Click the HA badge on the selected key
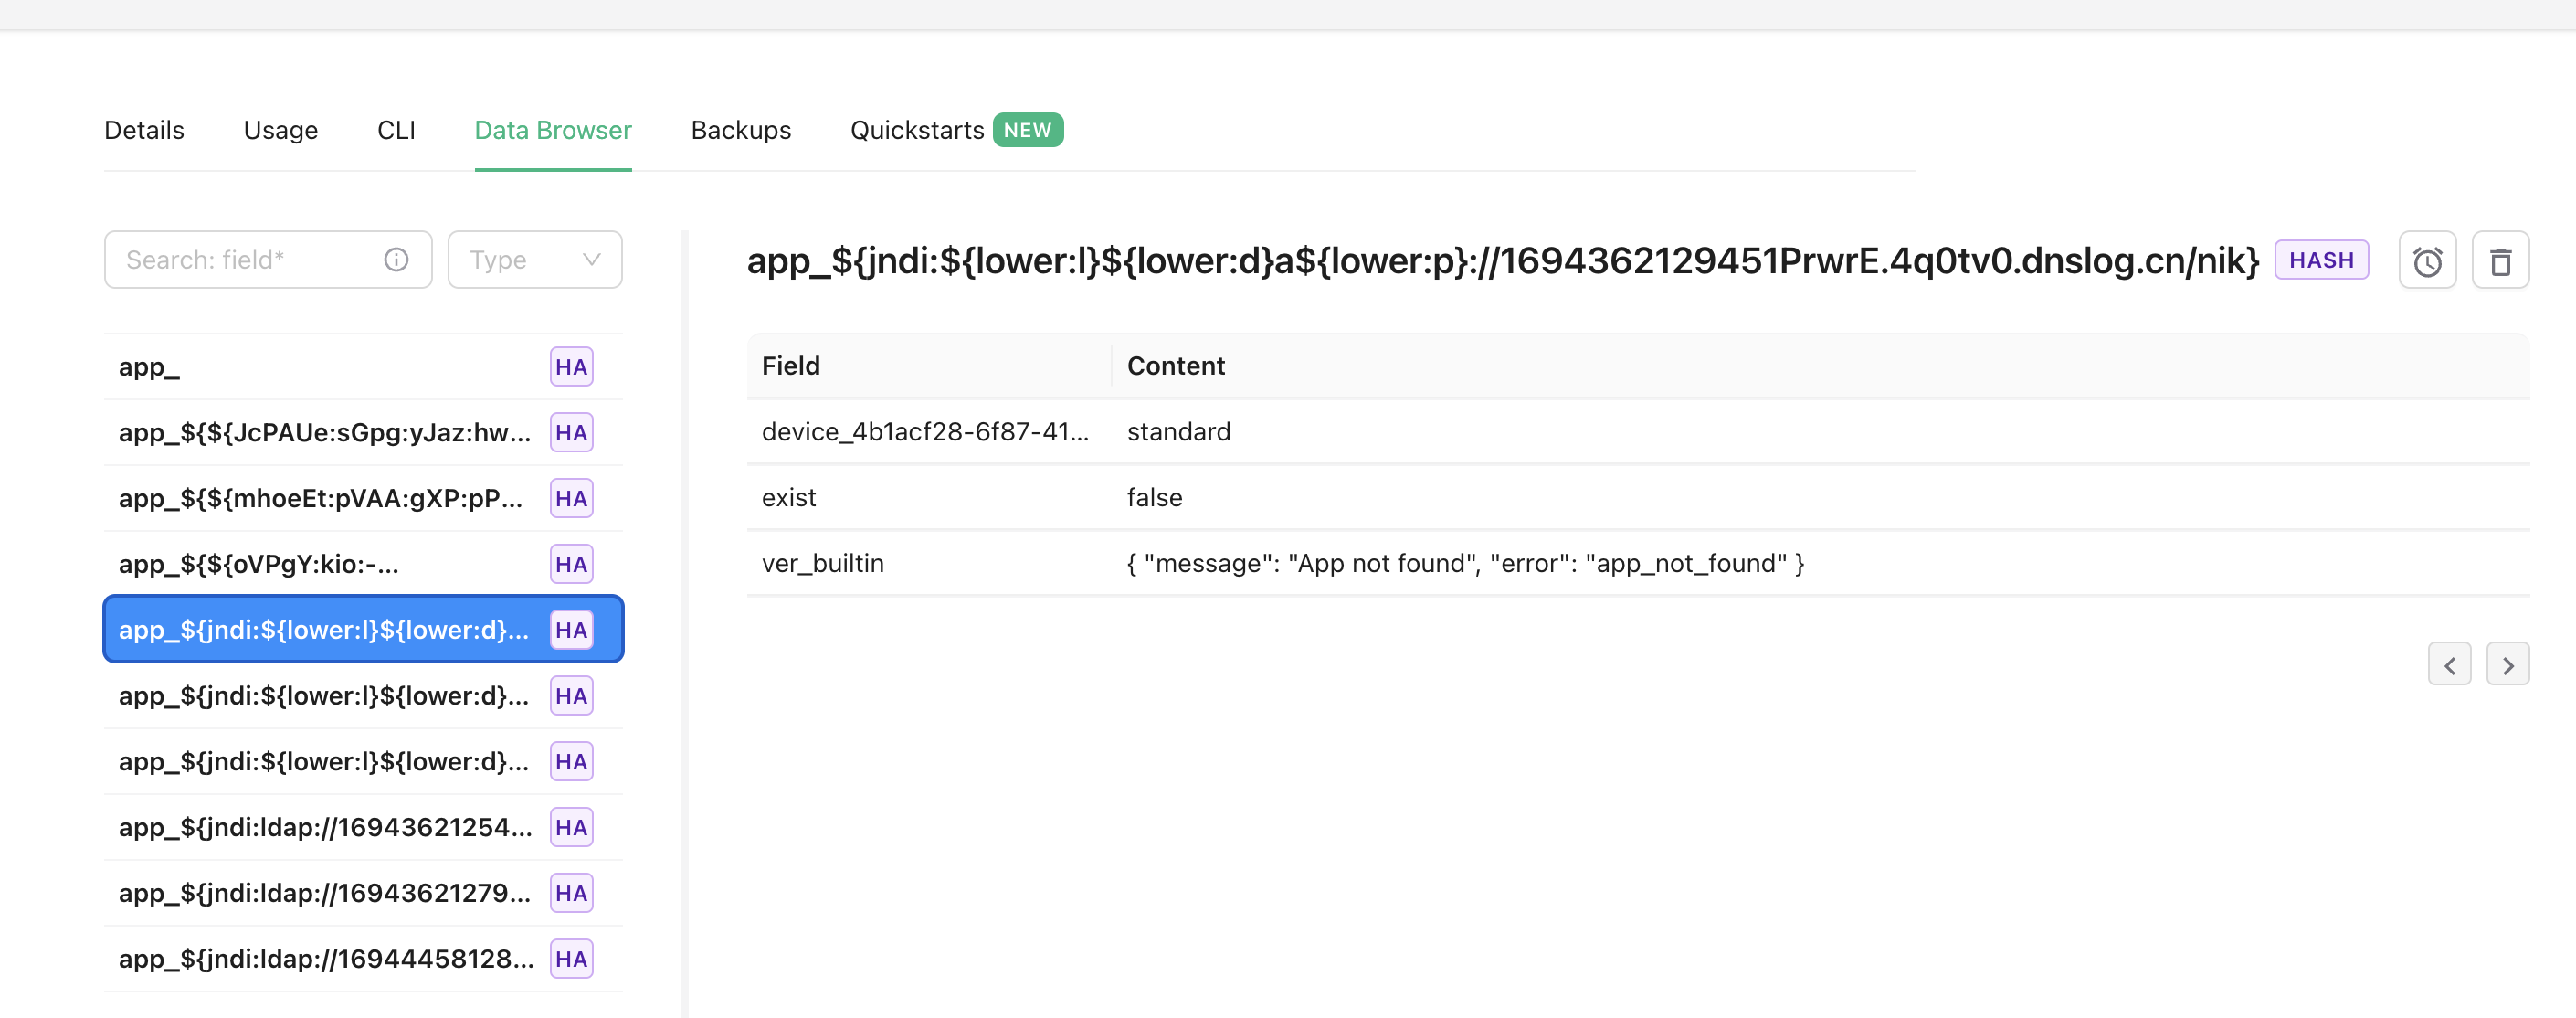The width and height of the screenshot is (2576, 1018). coord(571,629)
